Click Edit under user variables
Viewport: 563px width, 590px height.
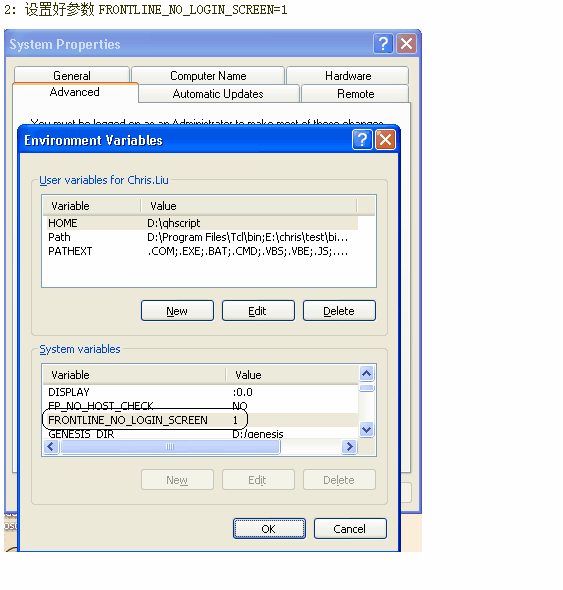pos(258,311)
